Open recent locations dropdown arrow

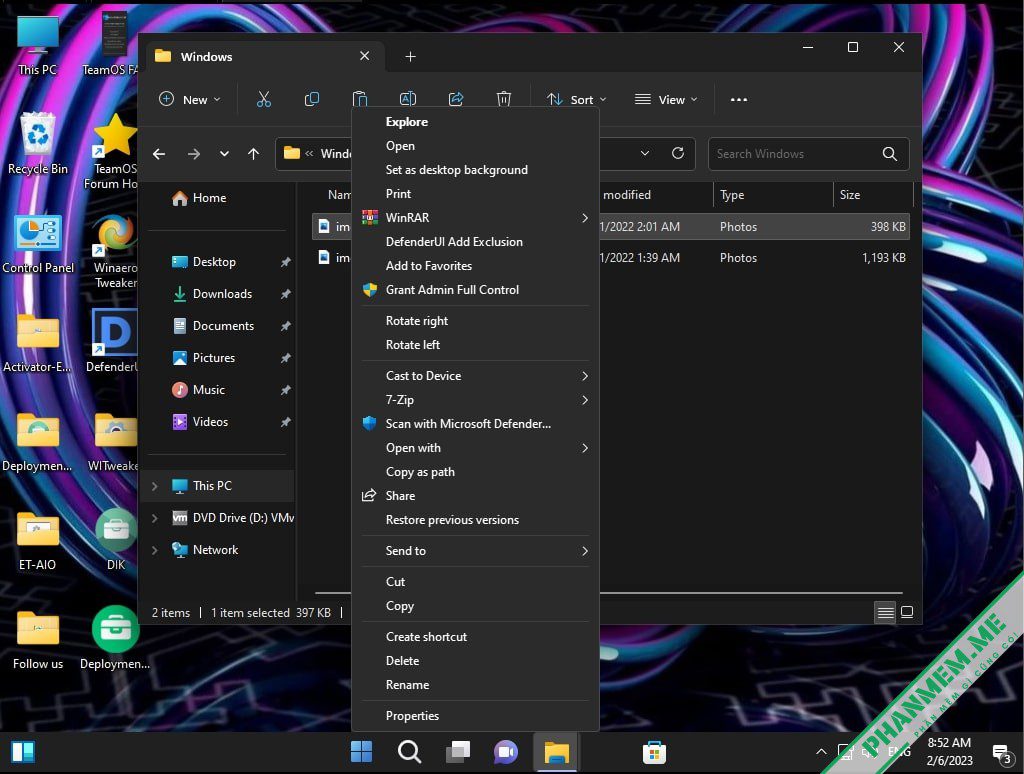click(x=224, y=154)
